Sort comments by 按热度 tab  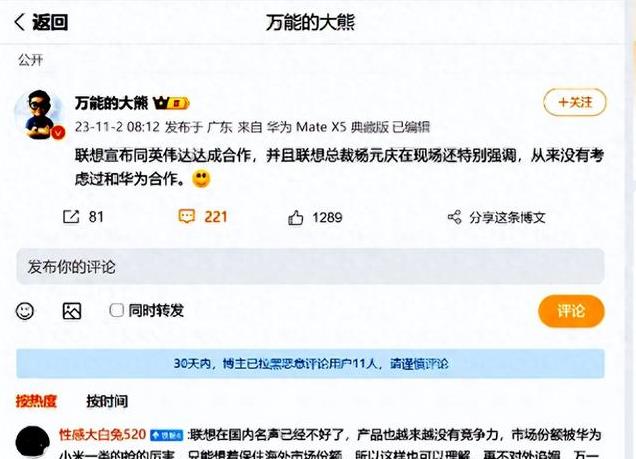(36, 401)
